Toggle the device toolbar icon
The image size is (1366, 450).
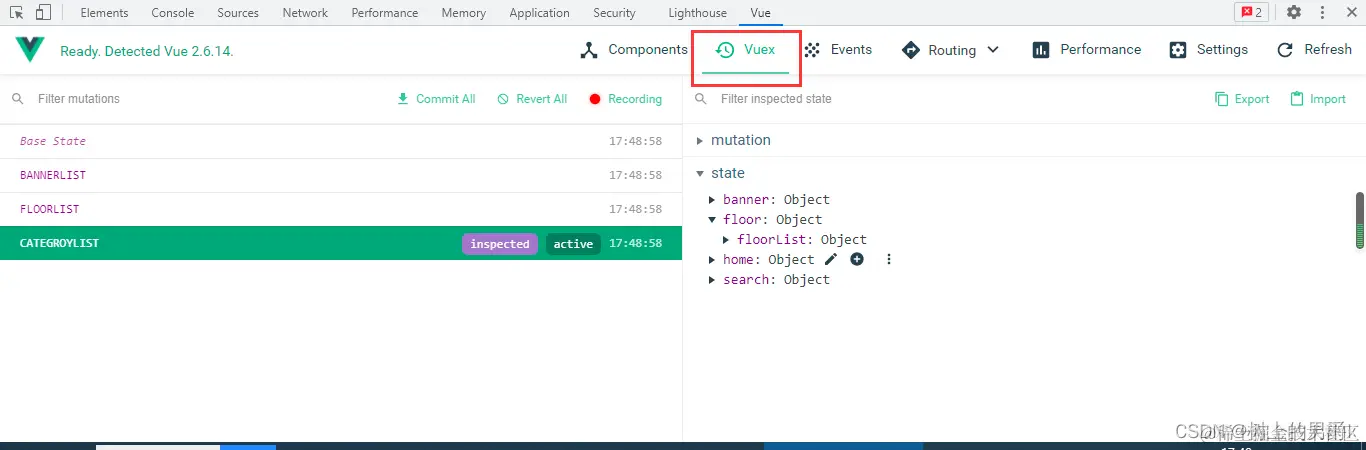tap(43, 13)
